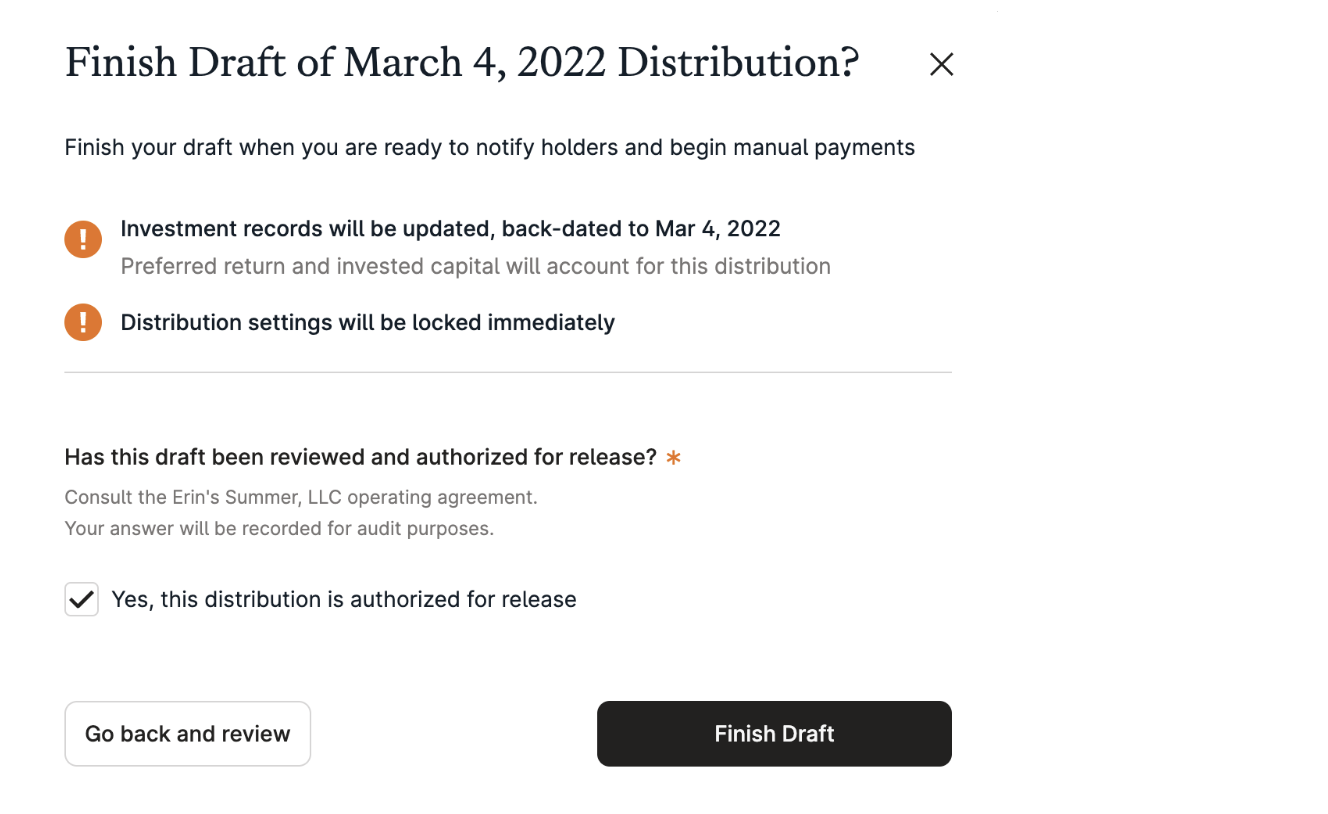Click label 'Yes, this distribution is authorized for release'

click(344, 600)
